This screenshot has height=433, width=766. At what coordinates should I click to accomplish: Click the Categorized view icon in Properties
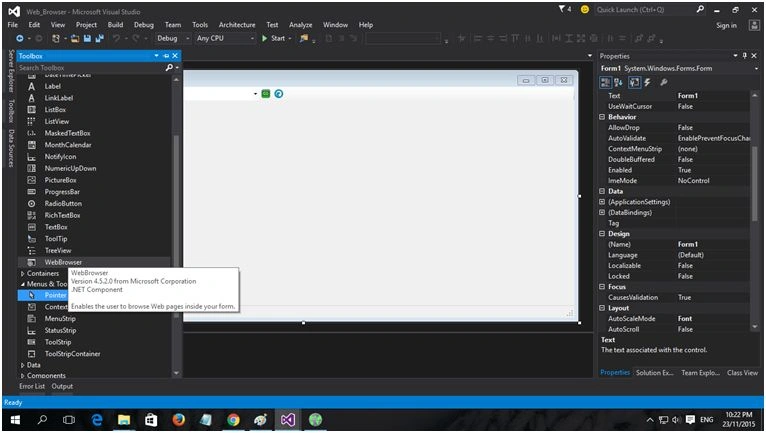[x=605, y=83]
